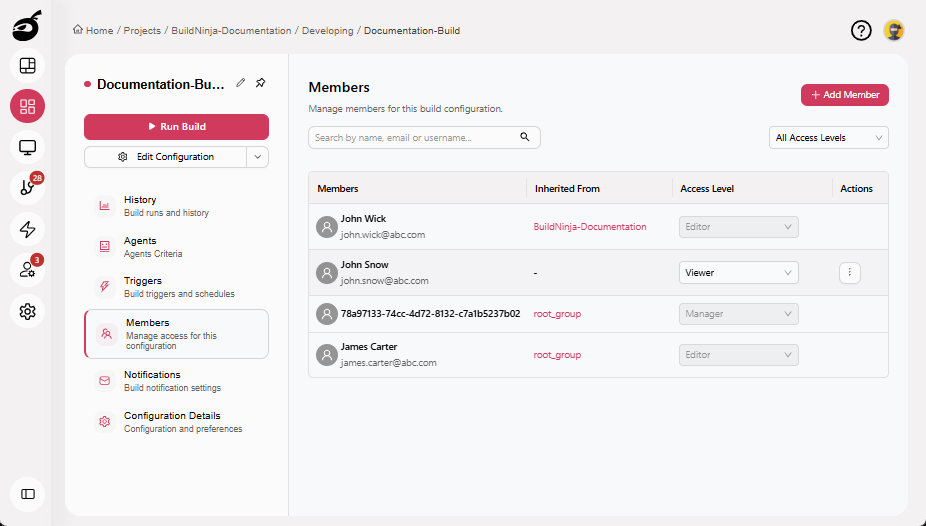The width and height of the screenshot is (926, 526).
Task: Open the Manager access level dropdown
Action: point(738,314)
